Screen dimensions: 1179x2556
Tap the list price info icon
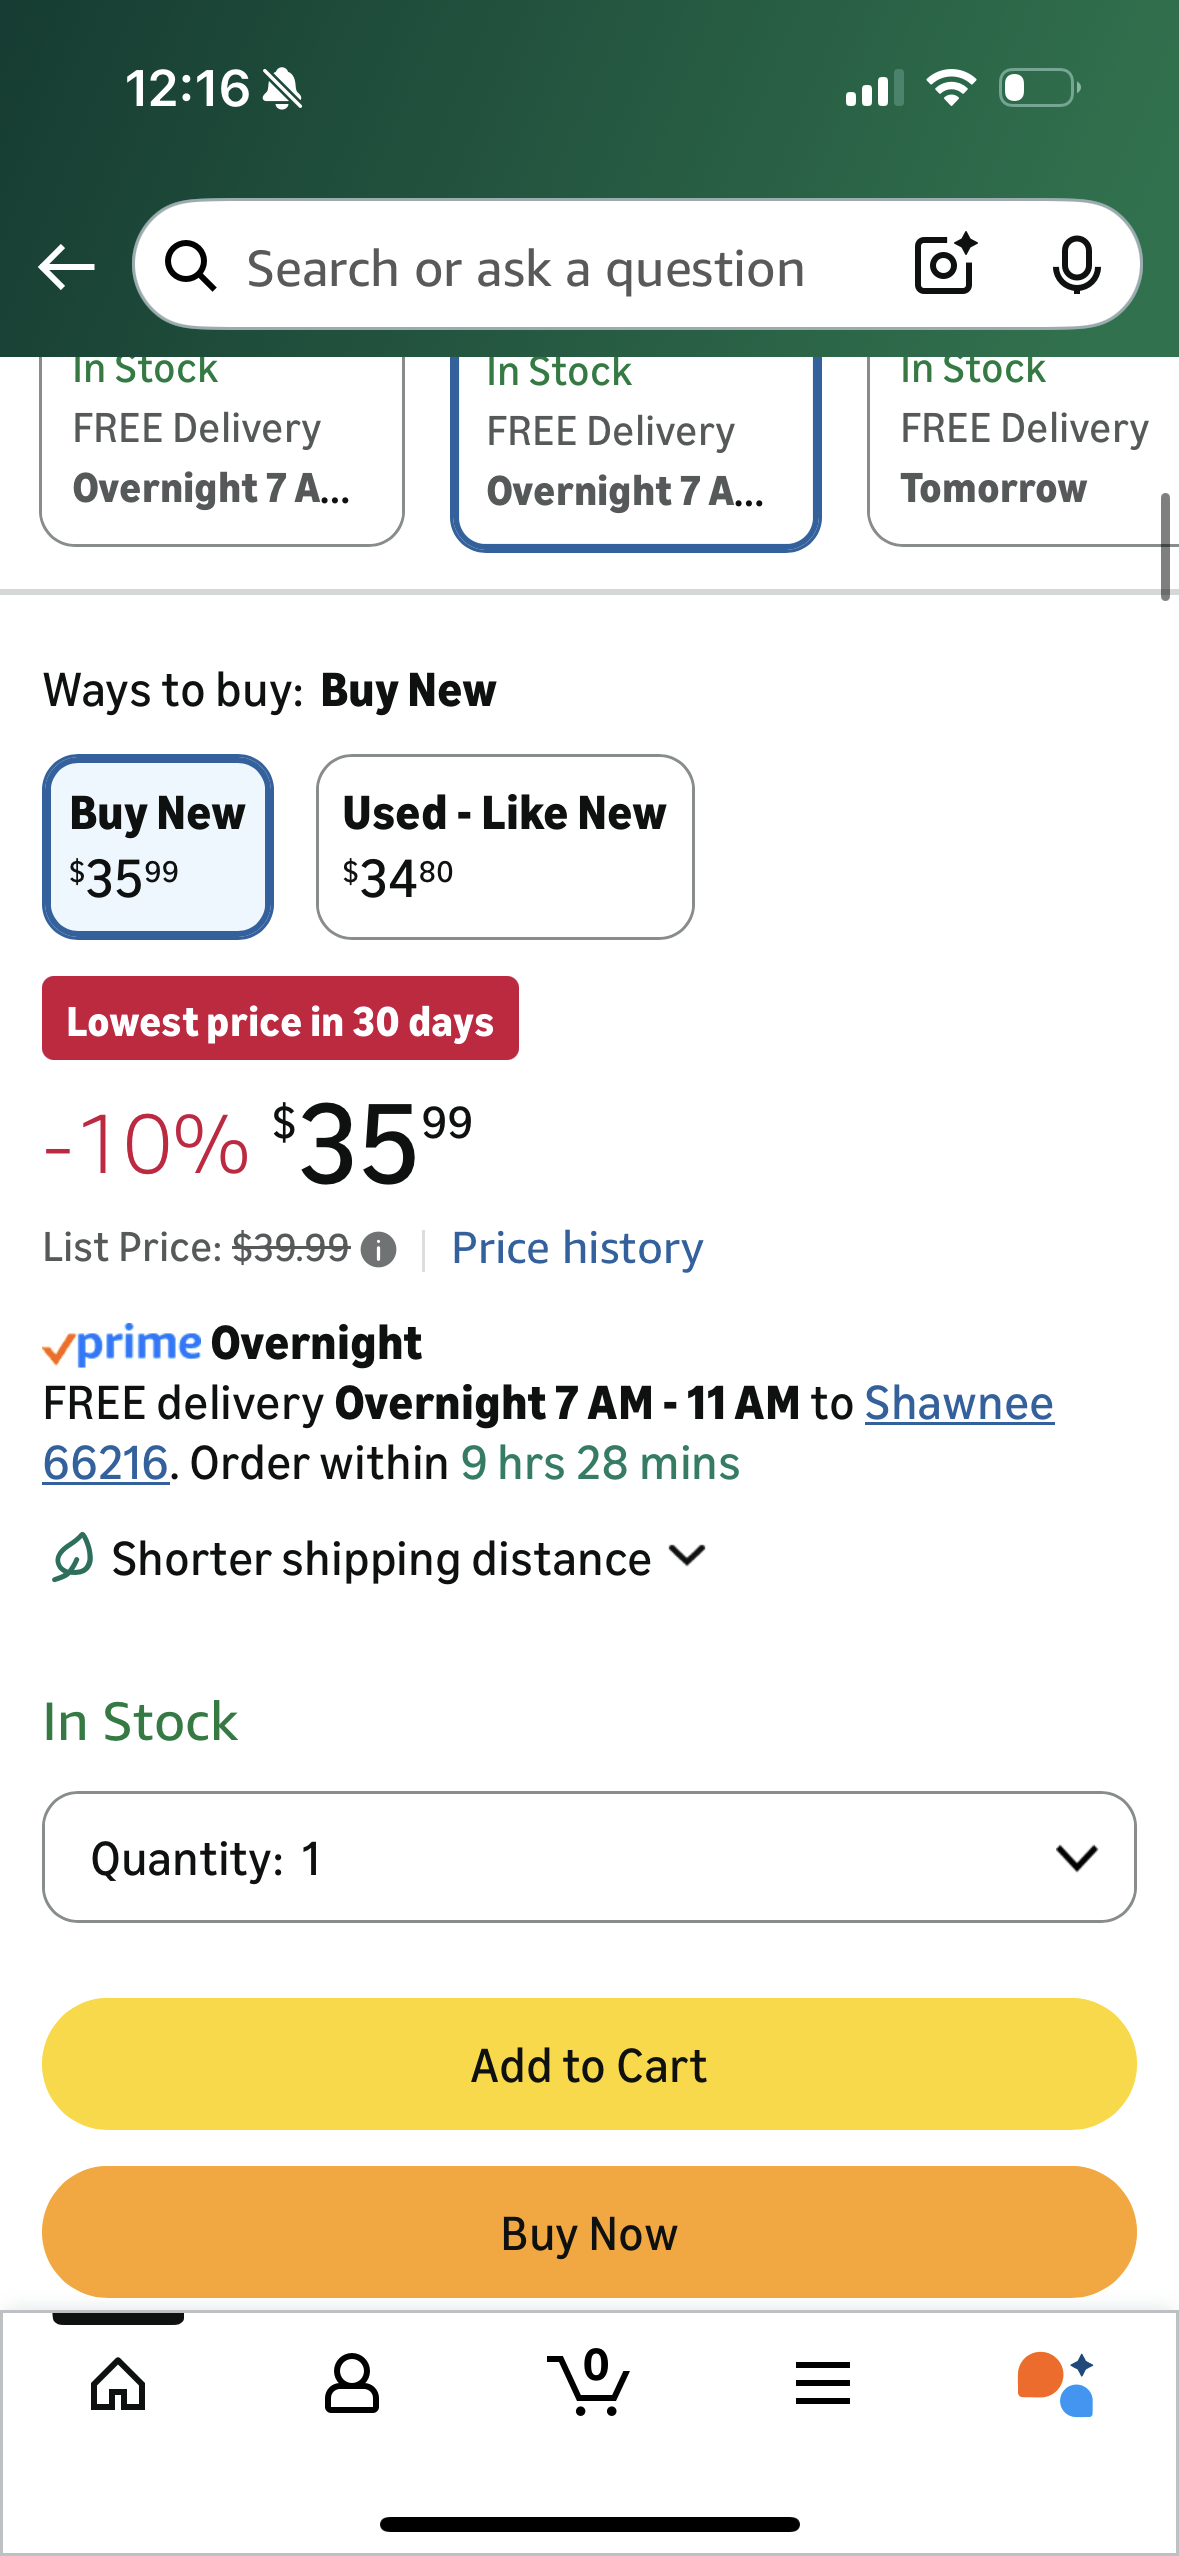[378, 1249]
